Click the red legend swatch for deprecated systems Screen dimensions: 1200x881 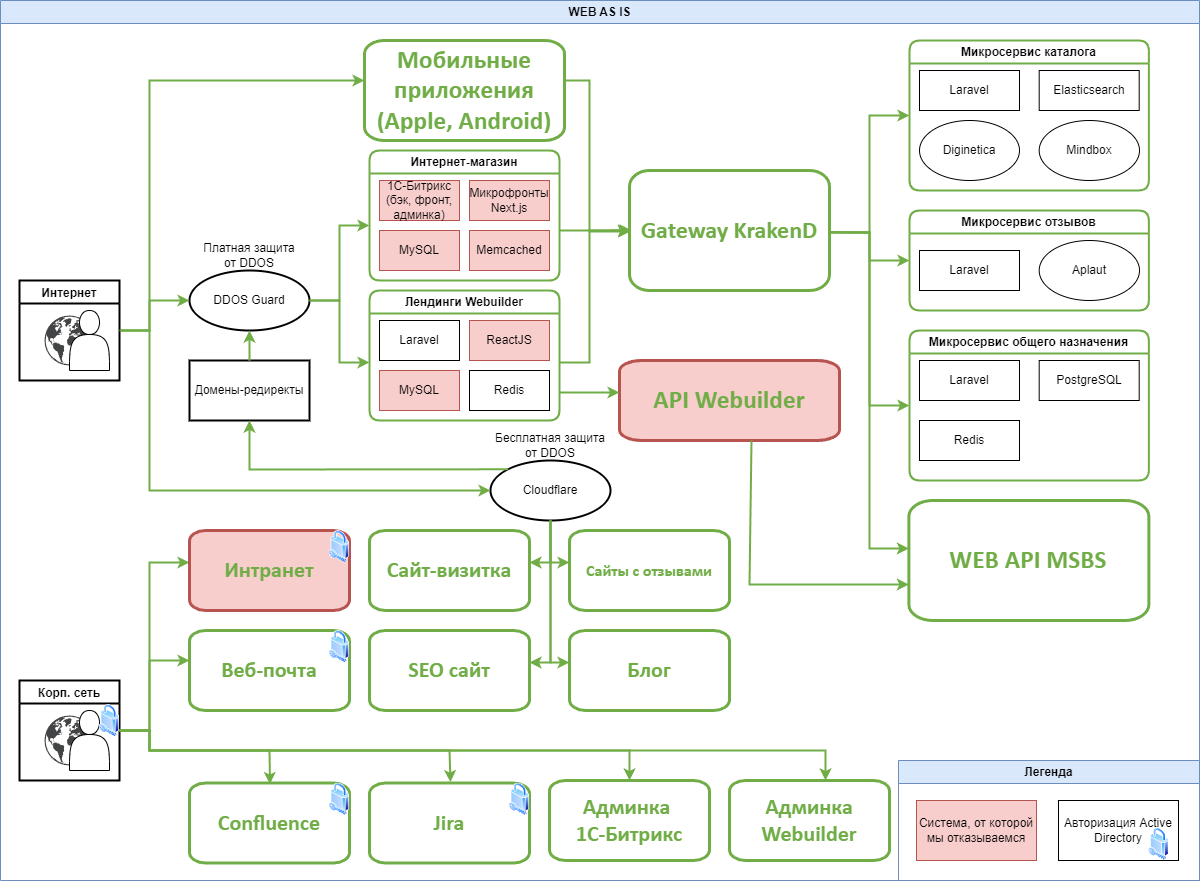tap(969, 830)
